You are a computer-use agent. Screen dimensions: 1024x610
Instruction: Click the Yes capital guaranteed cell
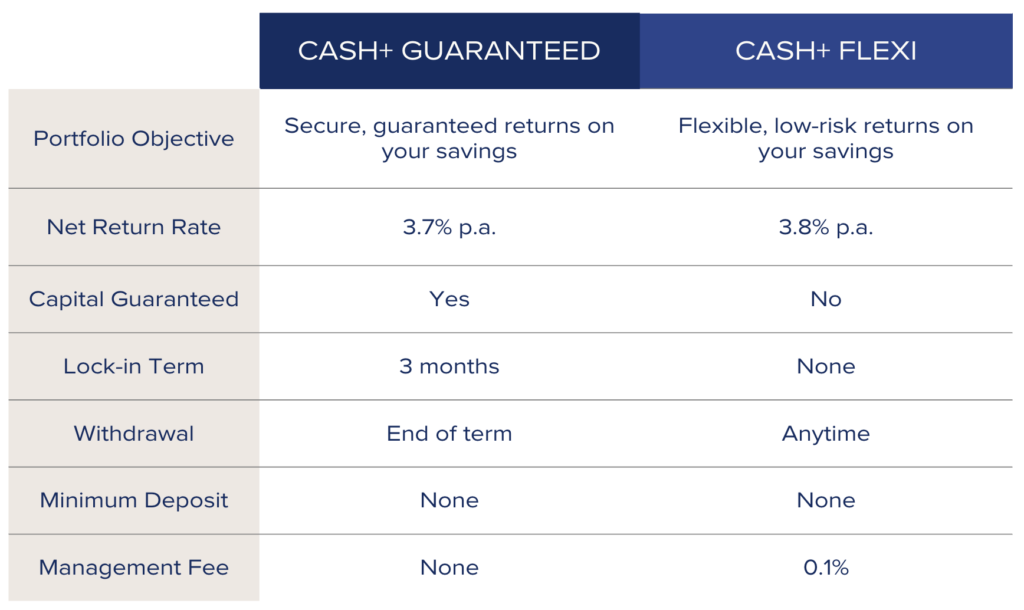pos(449,298)
